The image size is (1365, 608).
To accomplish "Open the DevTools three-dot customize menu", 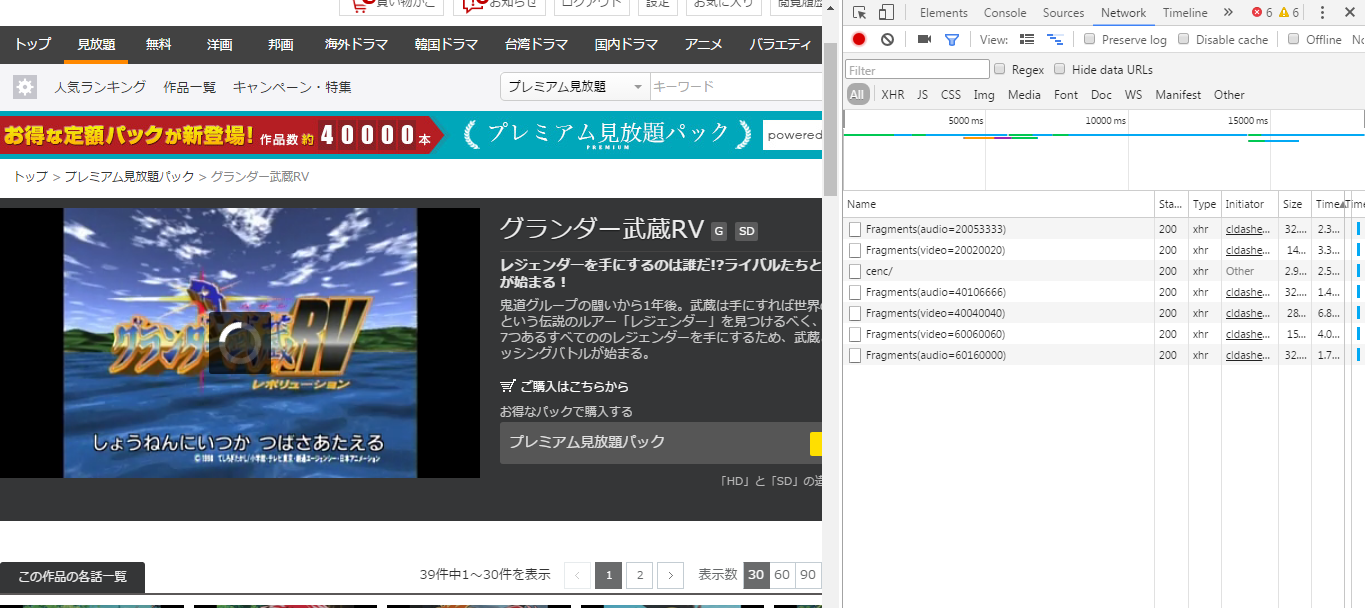I will pos(1322,13).
